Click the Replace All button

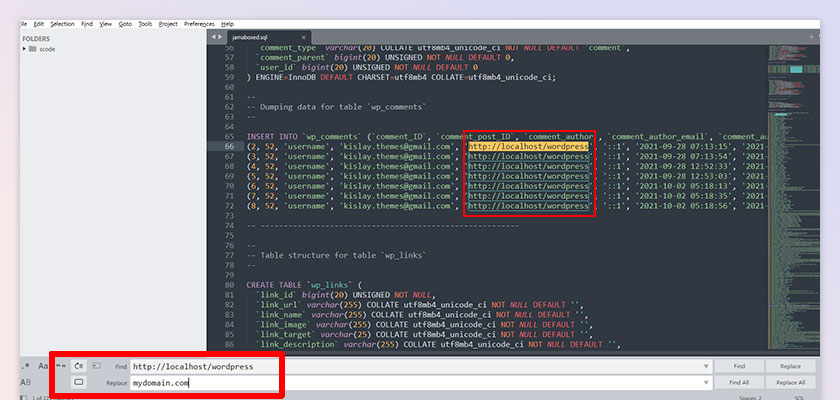click(790, 382)
